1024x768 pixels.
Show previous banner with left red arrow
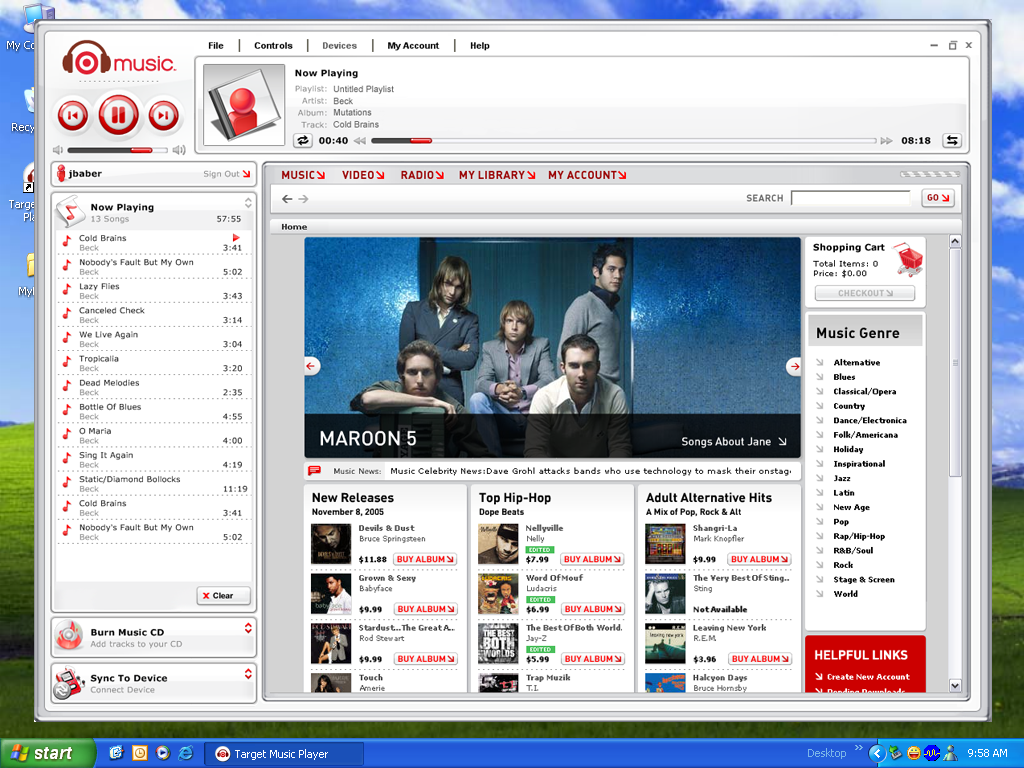312,366
